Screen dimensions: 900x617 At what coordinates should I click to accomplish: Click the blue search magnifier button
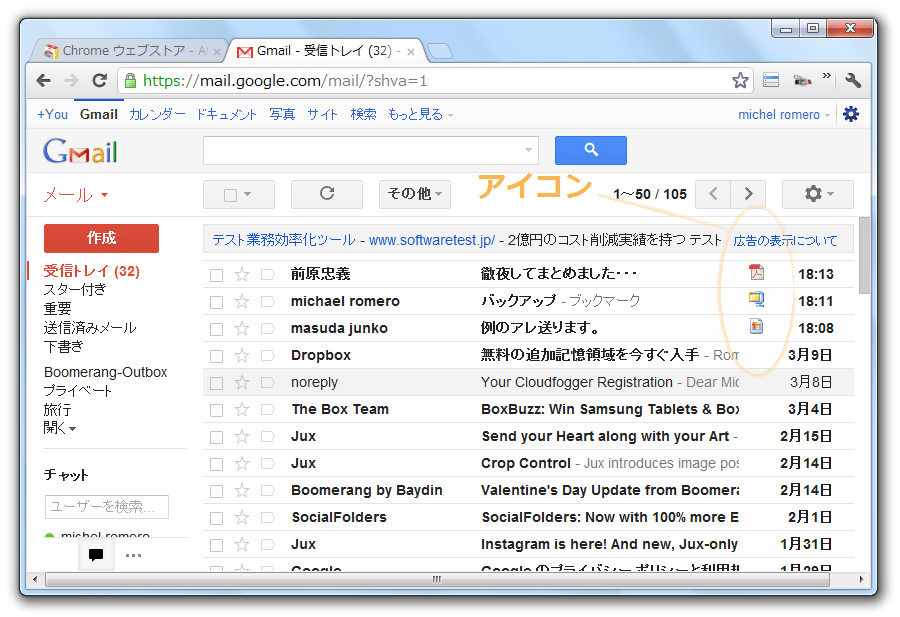pos(591,150)
